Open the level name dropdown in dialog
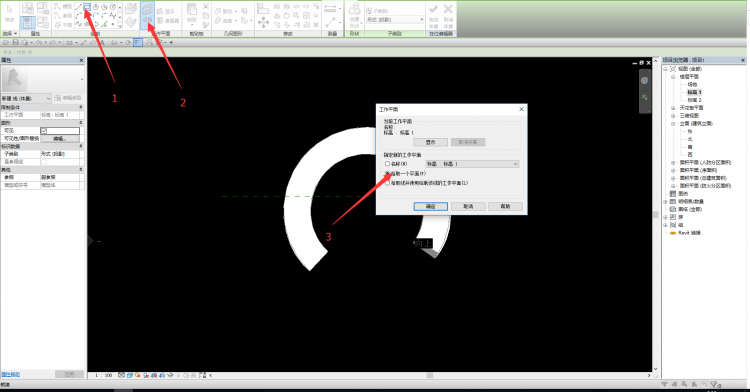The width and height of the screenshot is (750, 392). point(472,164)
